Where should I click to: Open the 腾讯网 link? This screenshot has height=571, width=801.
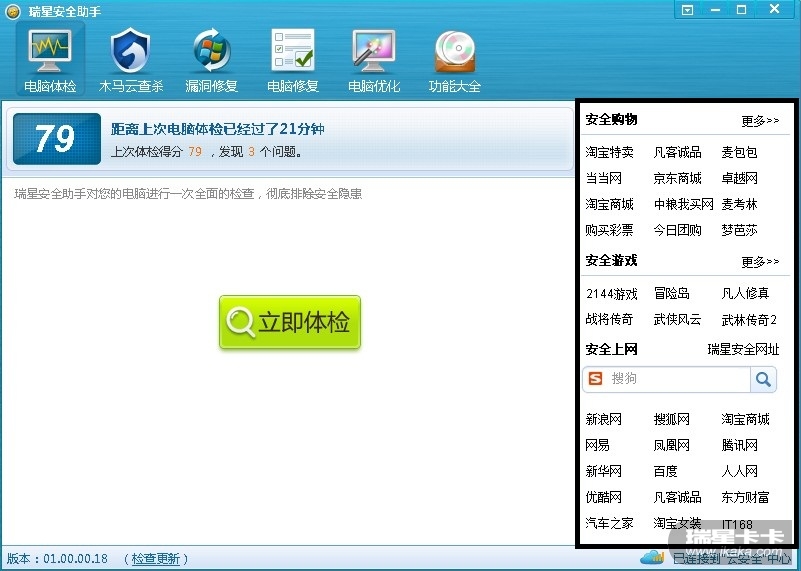tap(739, 445)
